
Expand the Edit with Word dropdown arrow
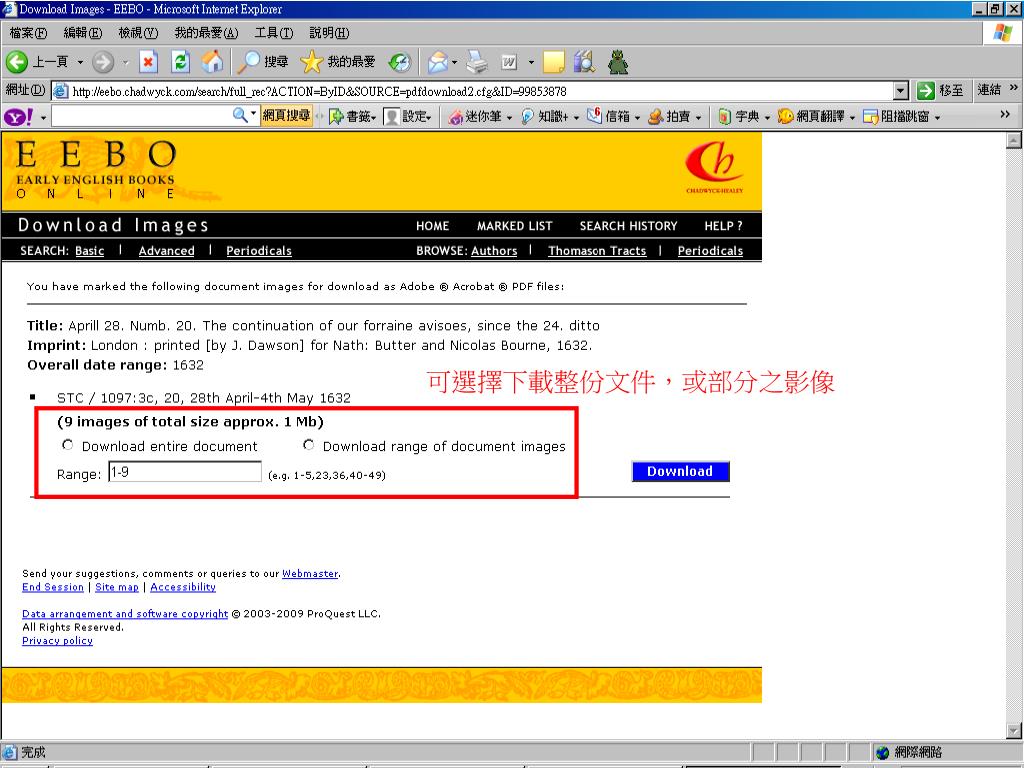[x=531, y=63]
